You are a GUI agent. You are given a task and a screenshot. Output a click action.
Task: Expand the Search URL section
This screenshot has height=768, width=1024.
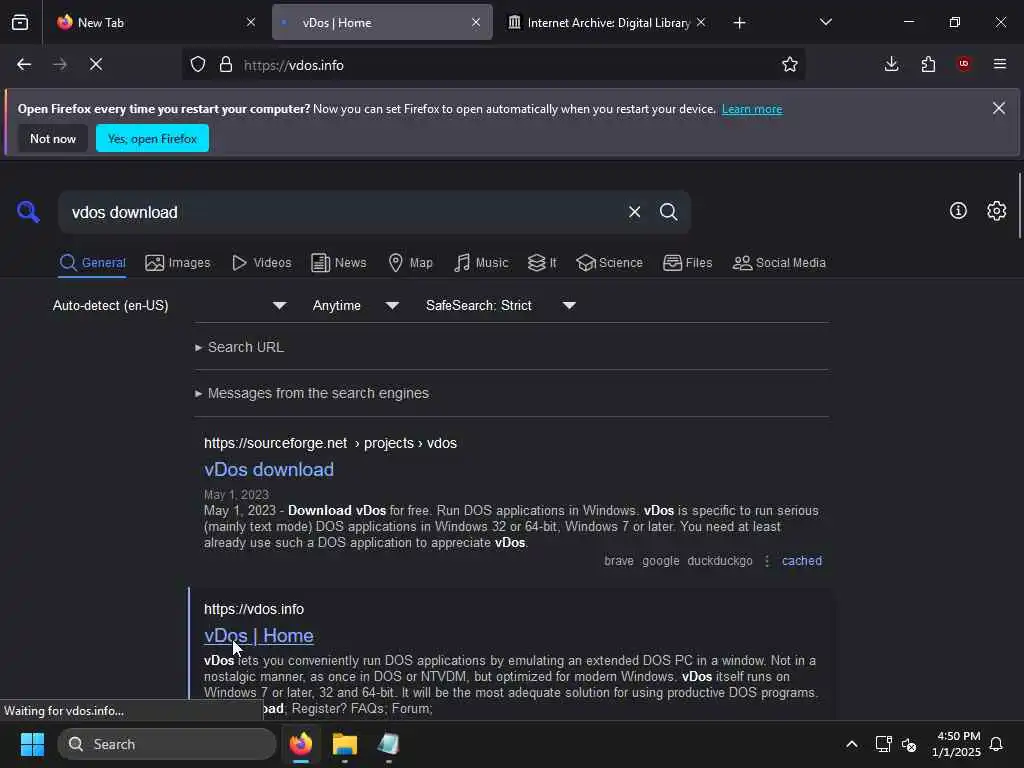240,347
